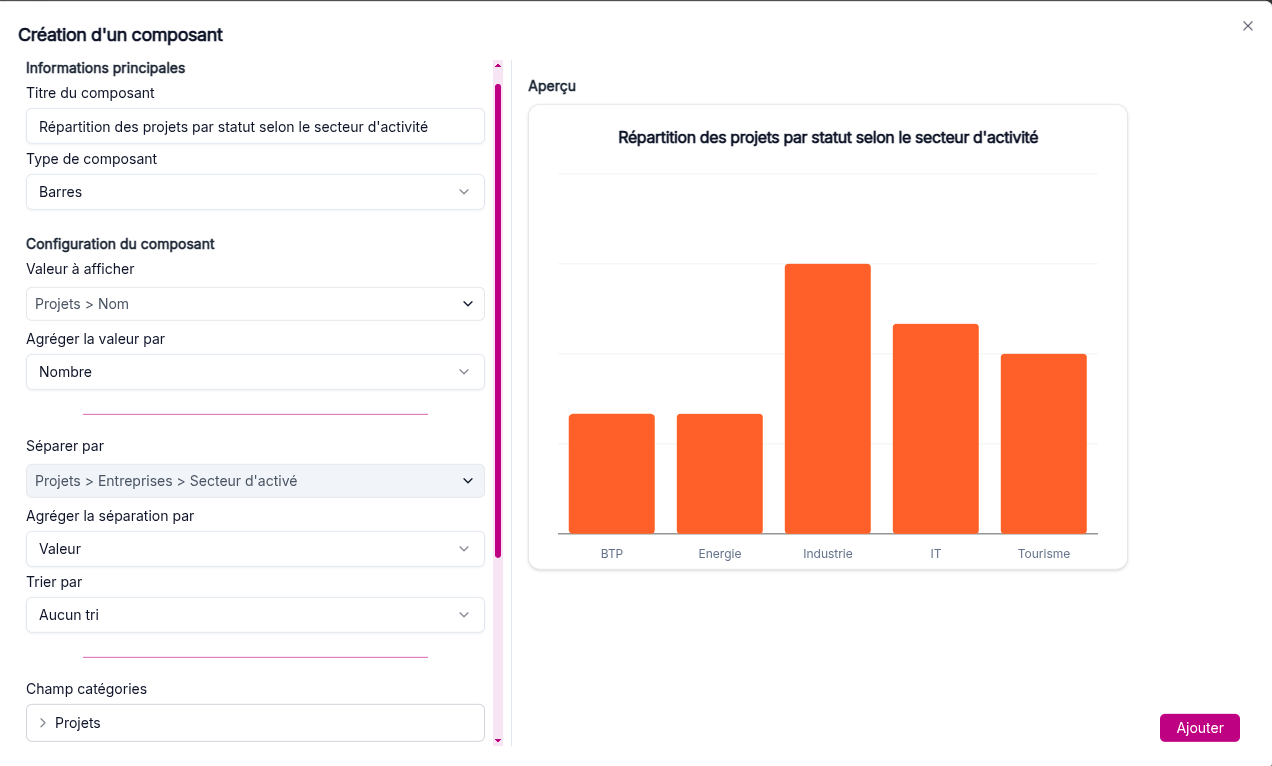The width and height of the screenshot is (1272, 766).
Task: Edit the Titre du composant text field
Action: pyautogui.click(x=255, y=127)
